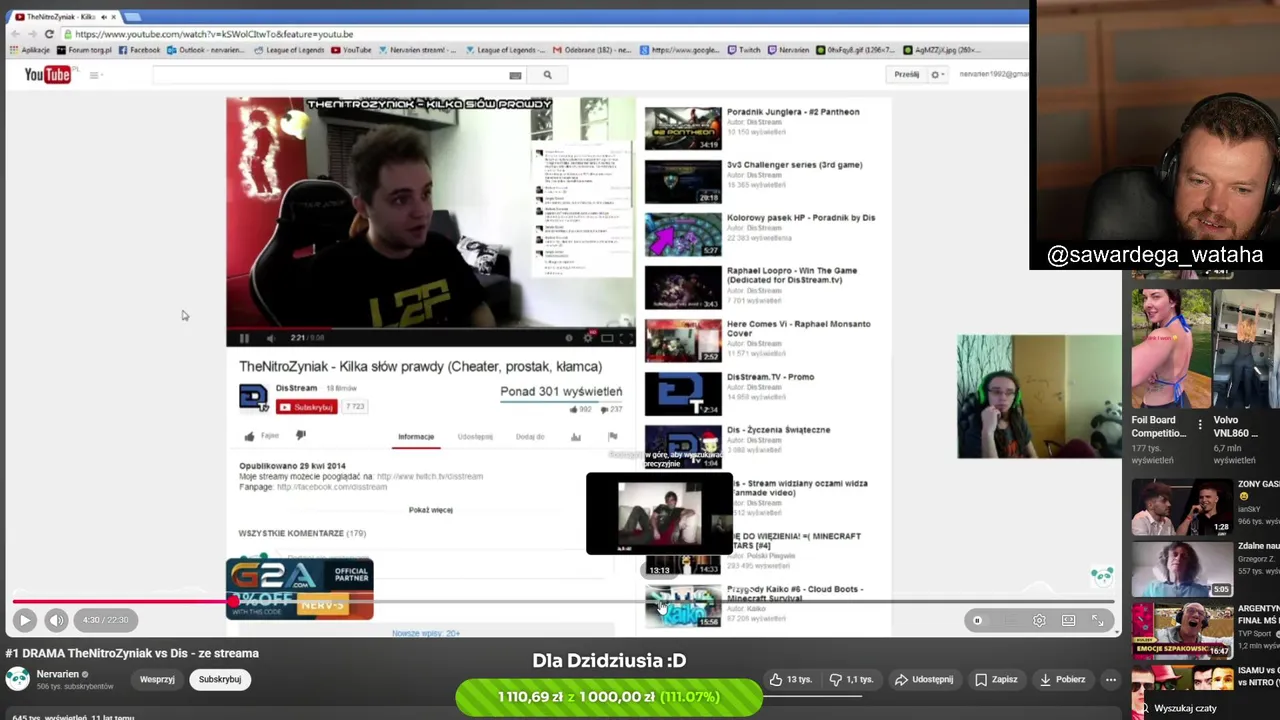Viewport: 1280px width, 720px height.
Task: Open DisStream channel logo
Action: 253,398
